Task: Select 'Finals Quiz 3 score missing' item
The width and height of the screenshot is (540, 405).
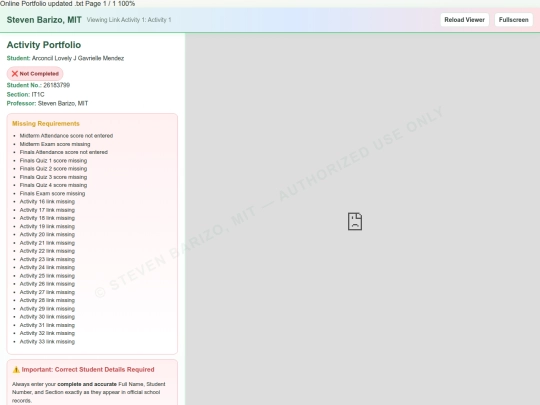Action: pyautogui.click(x=53, y=177)
